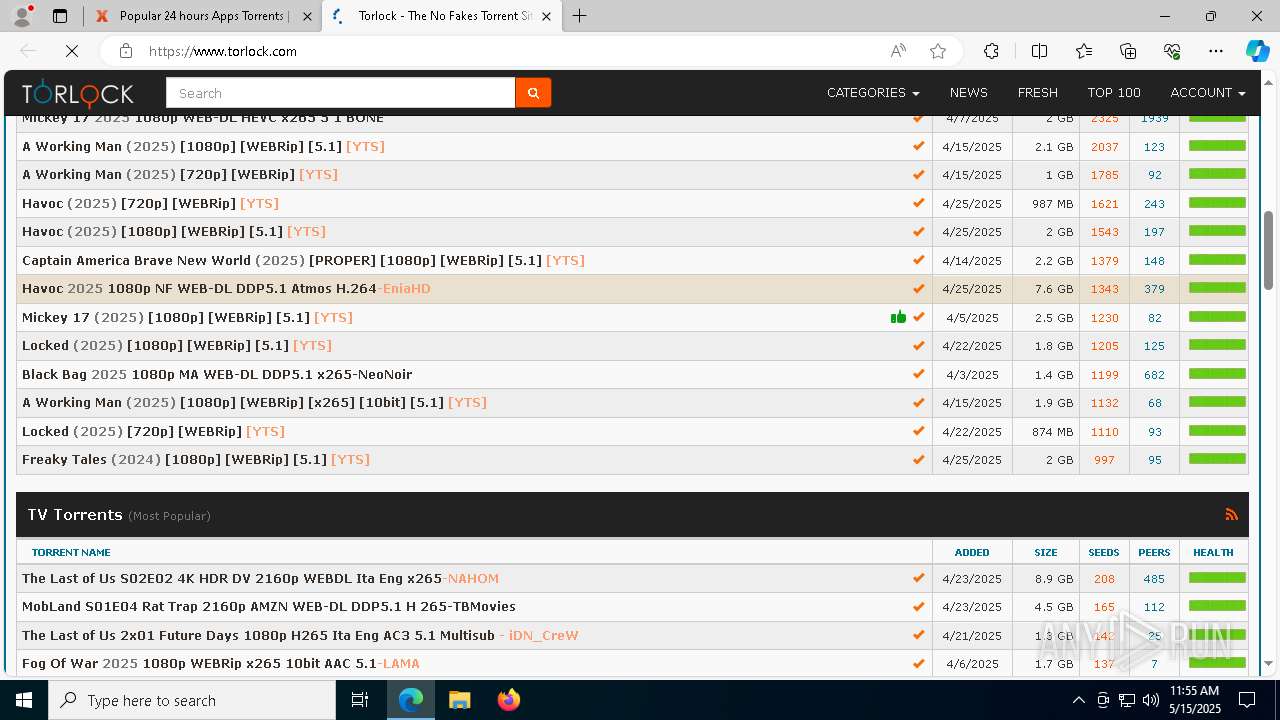
Task: Expand the CATEGORIES dropdown menu
Action: pos(873,93)
